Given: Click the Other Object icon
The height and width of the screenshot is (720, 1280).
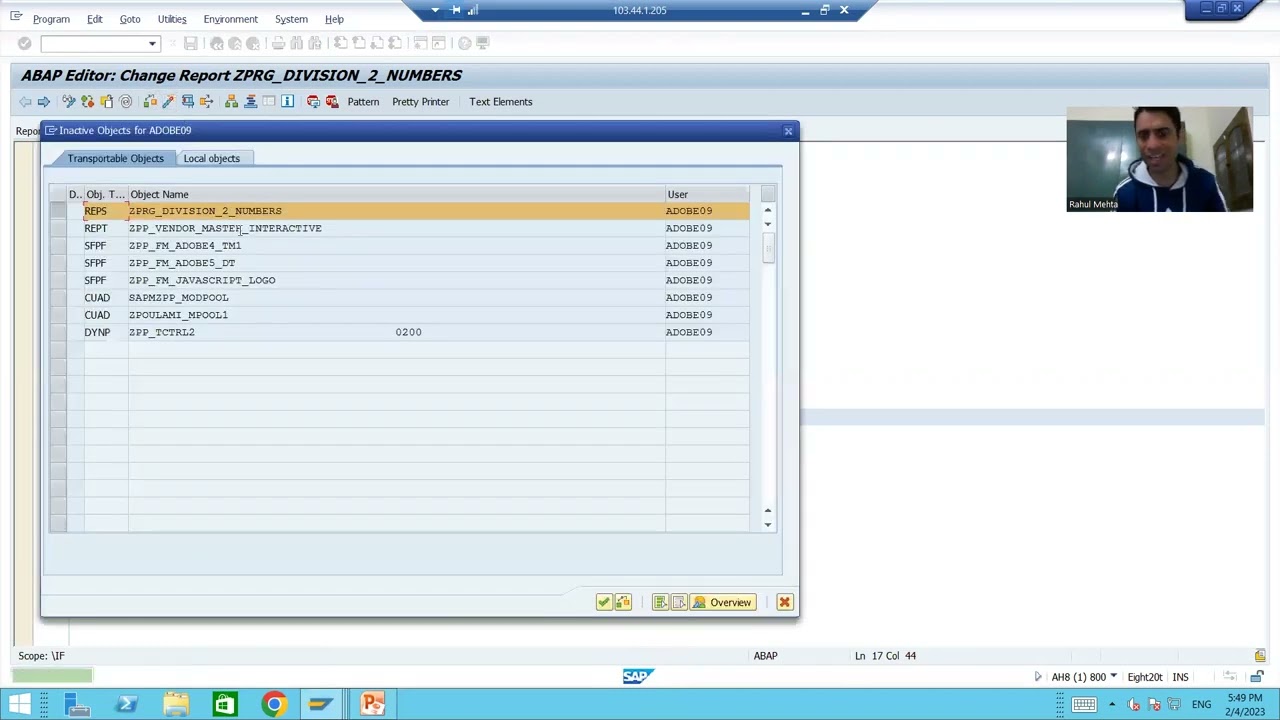Looking at the screenshot, I should 106,101.
